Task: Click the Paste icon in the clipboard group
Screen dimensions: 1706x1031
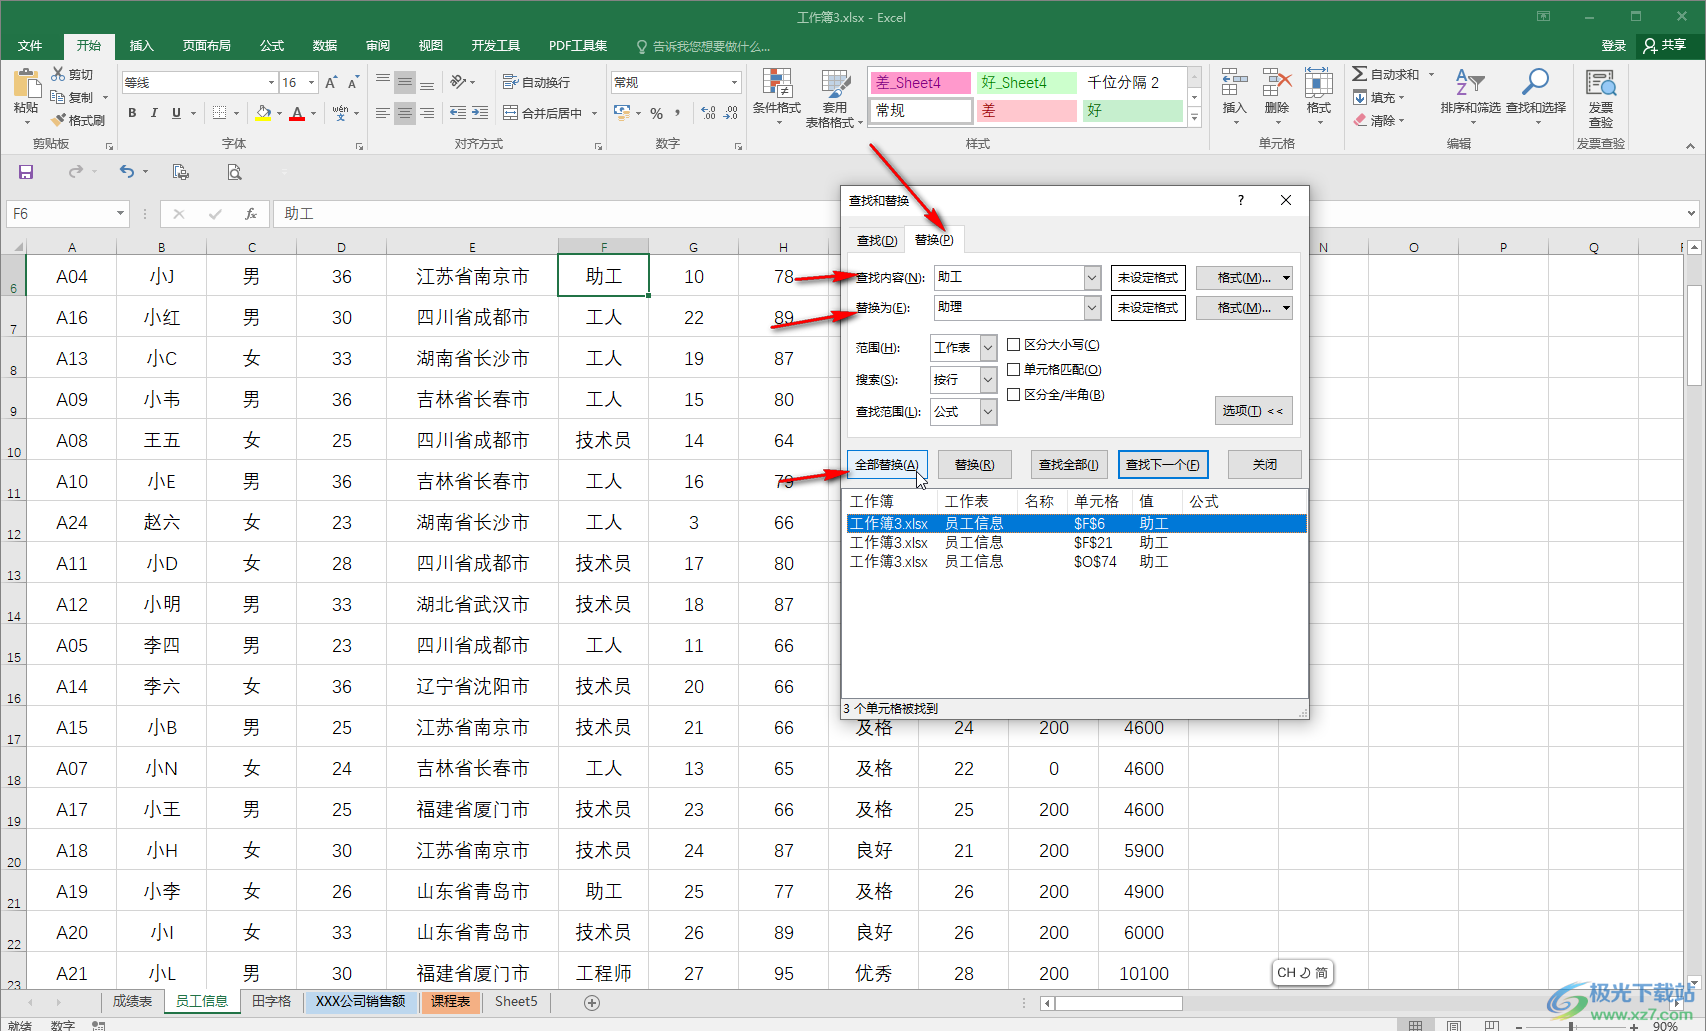Action: click(26, 84)
